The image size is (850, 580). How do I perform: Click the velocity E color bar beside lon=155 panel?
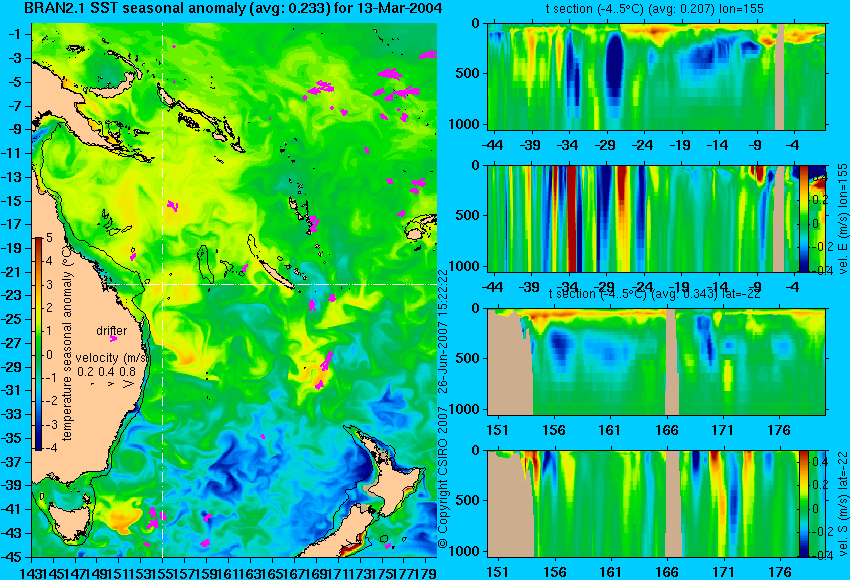tap(803, 218)
